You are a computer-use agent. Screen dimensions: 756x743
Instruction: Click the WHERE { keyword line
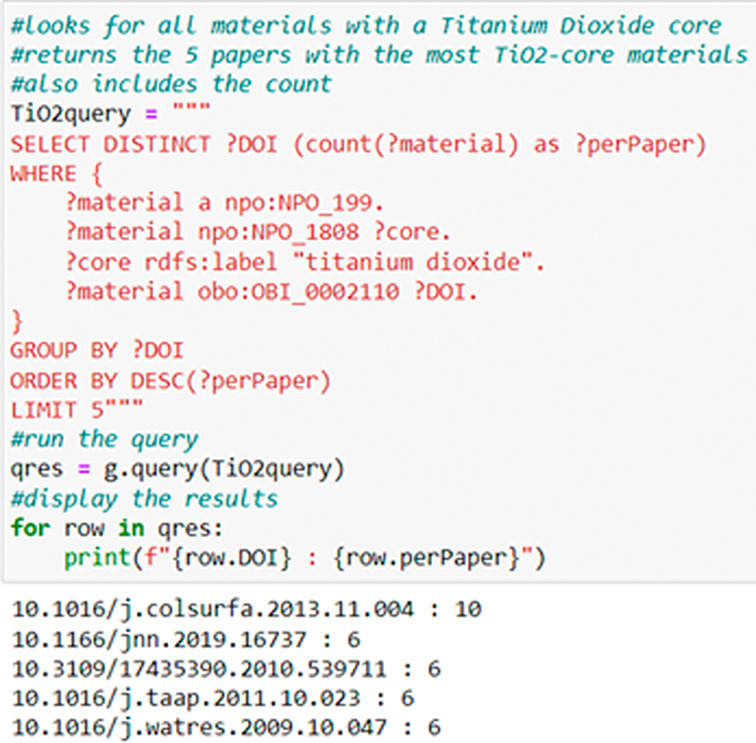pos(55,174)
